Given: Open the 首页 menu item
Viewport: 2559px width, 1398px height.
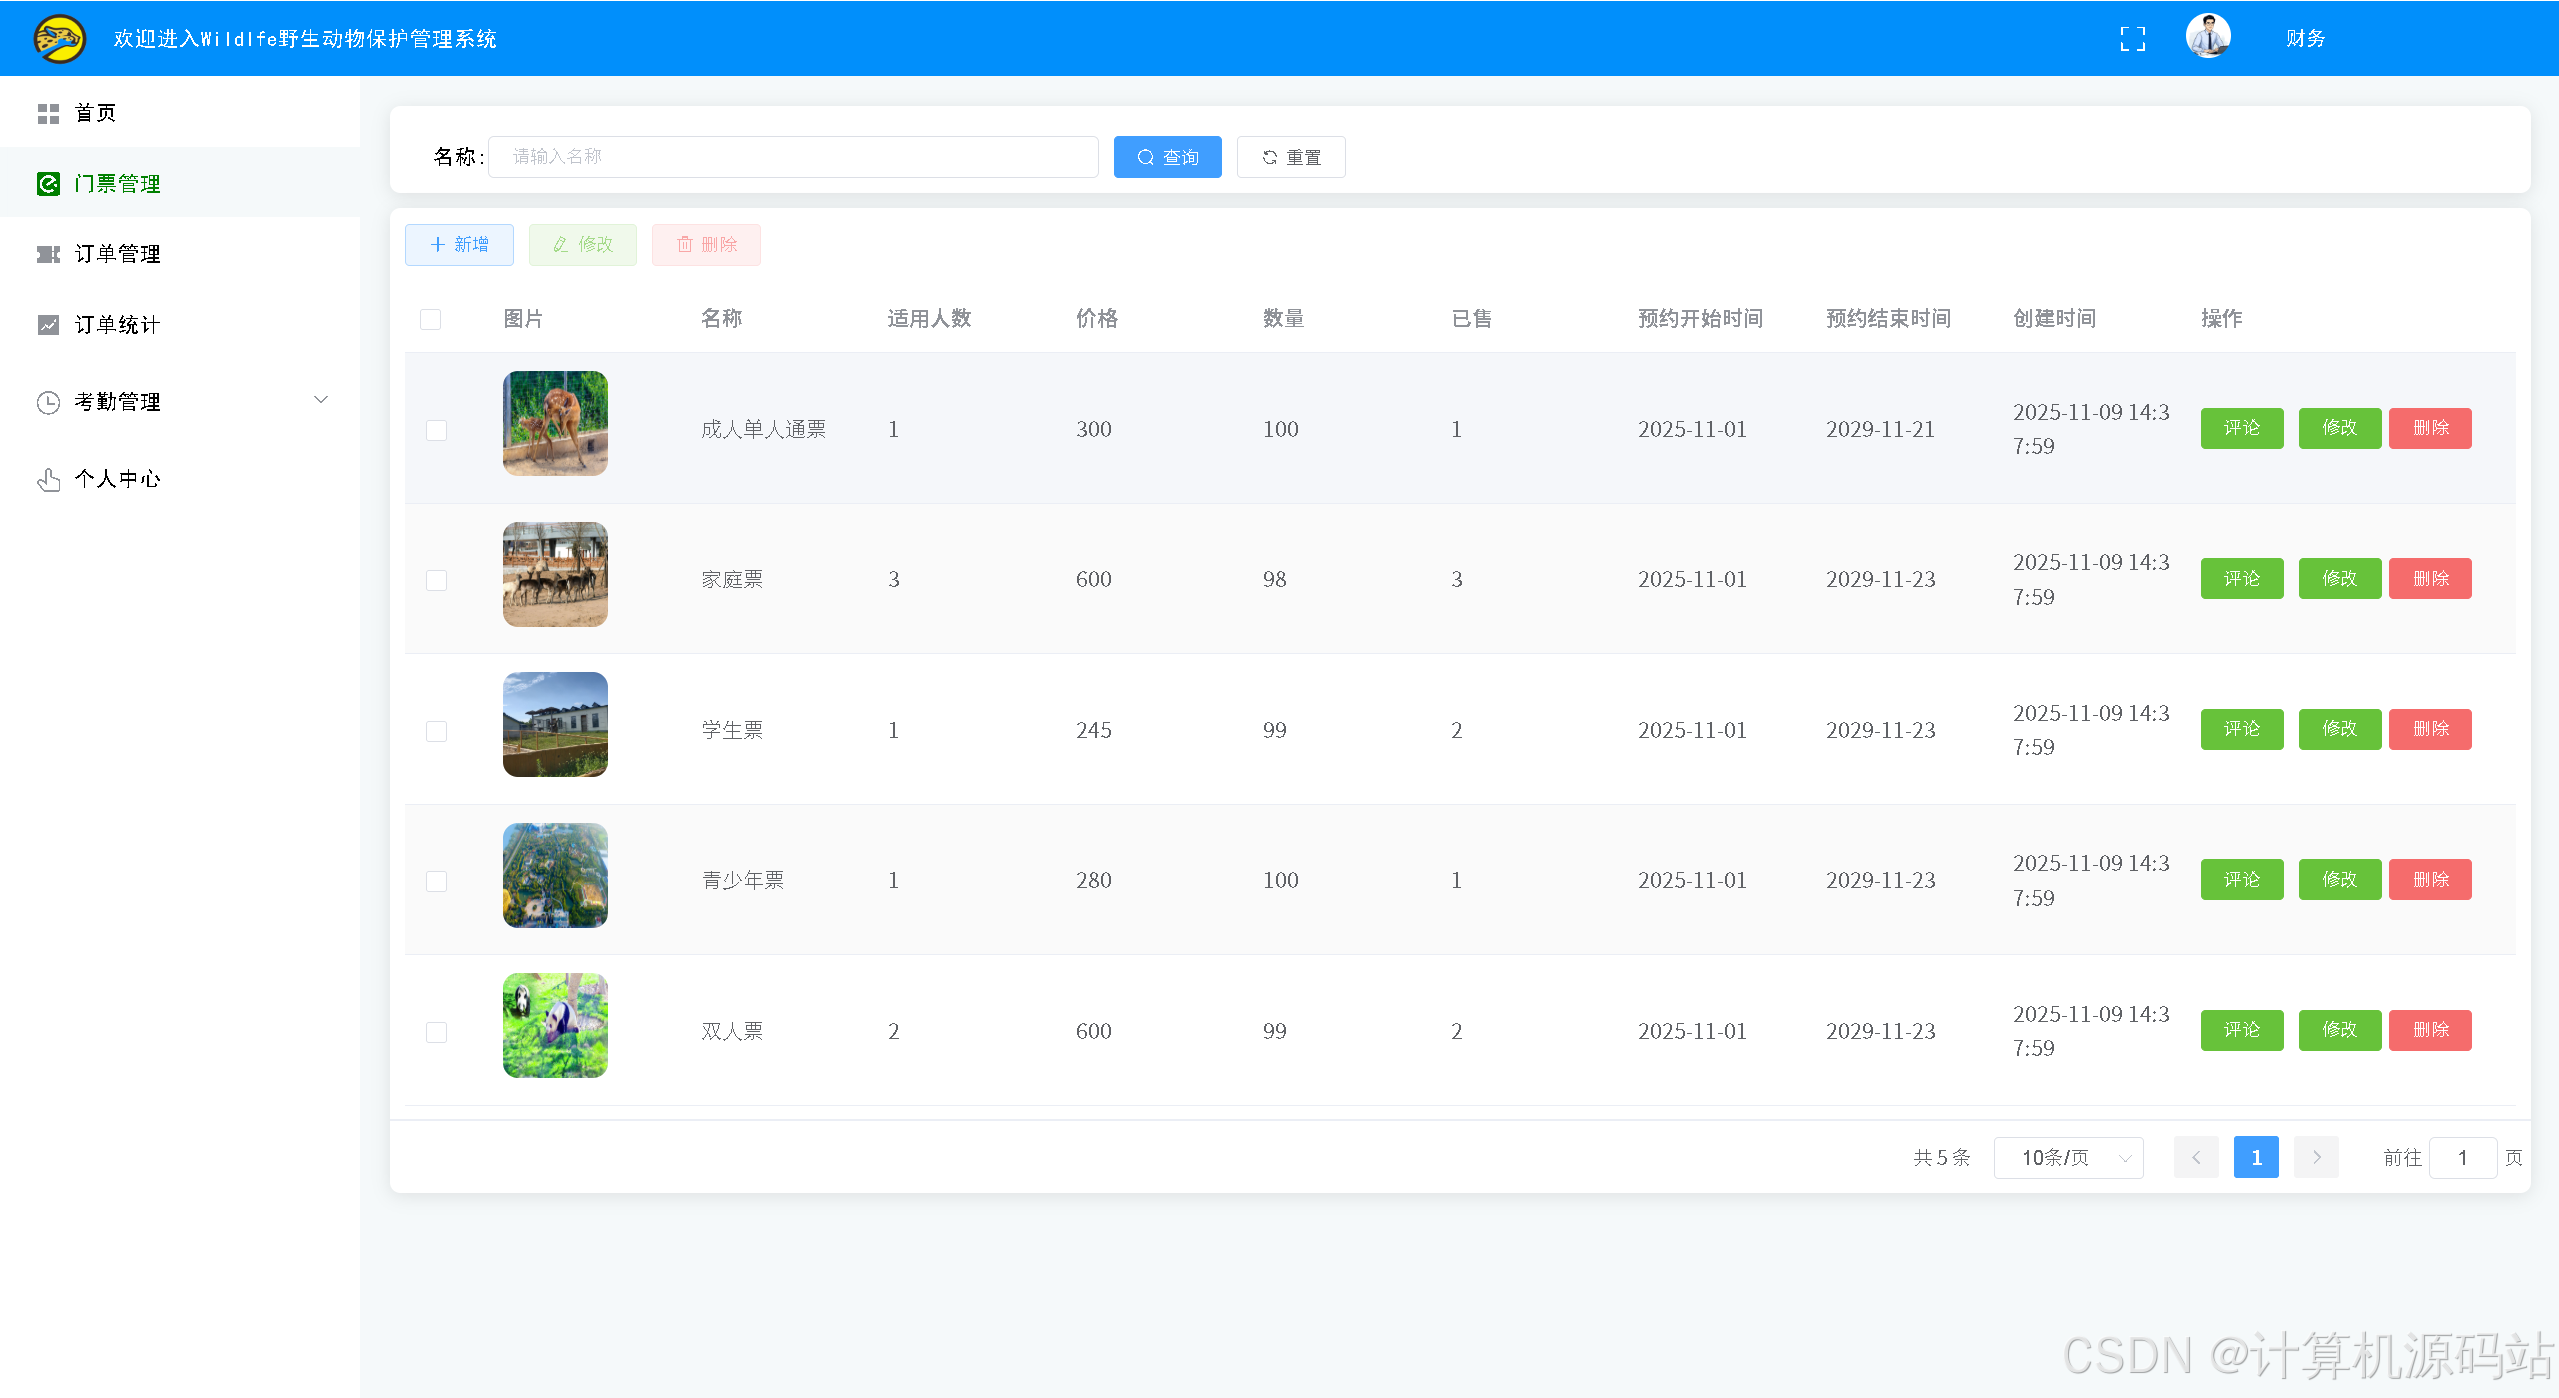Looking at the screenshot, I should (180, 113).
